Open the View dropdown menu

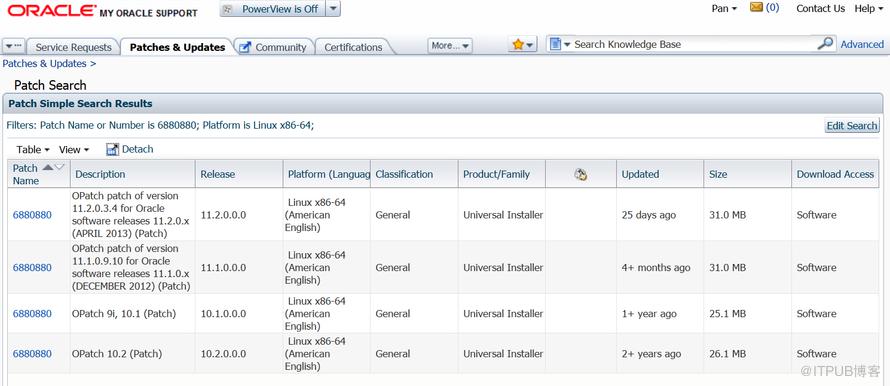74,150
